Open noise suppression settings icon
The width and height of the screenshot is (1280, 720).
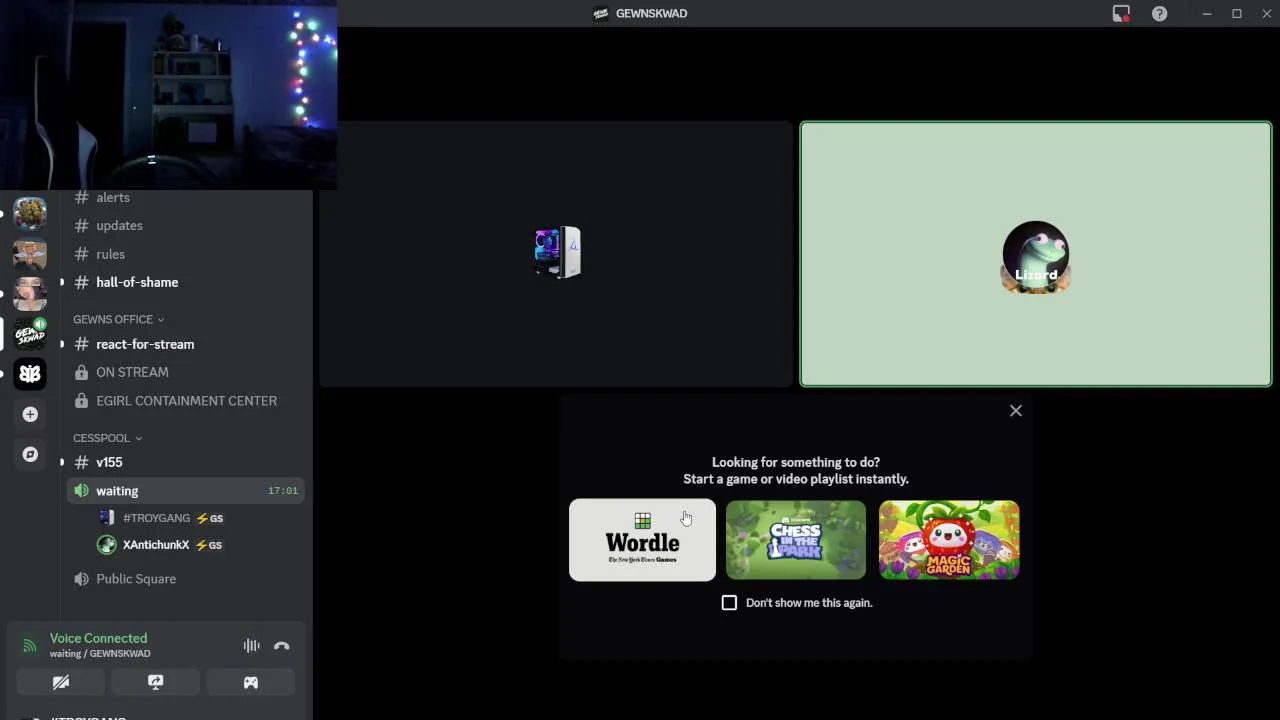(x=251, y=646)
